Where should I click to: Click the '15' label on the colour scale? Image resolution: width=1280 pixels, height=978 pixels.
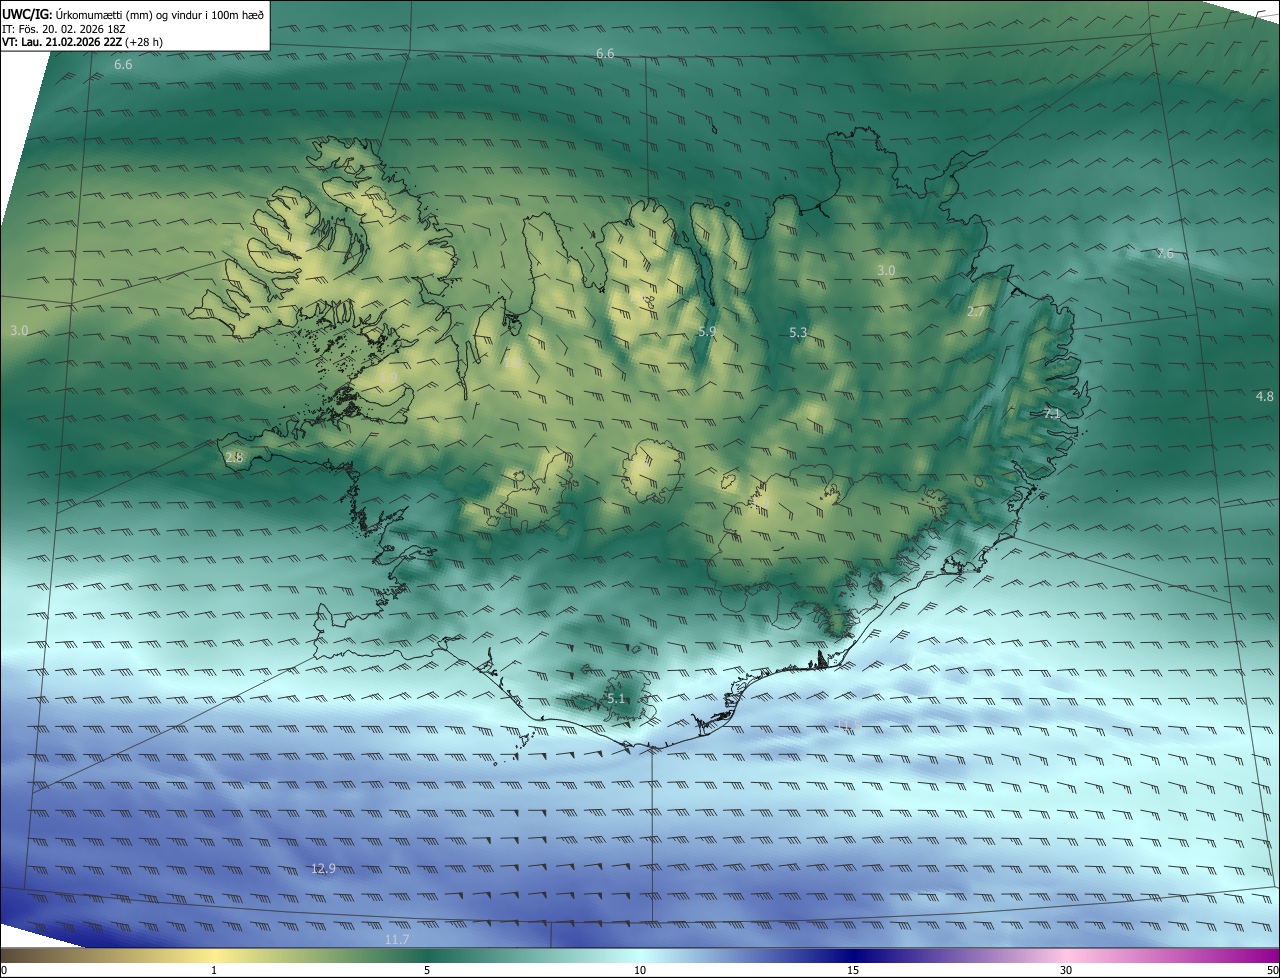[x=853, y=970]
